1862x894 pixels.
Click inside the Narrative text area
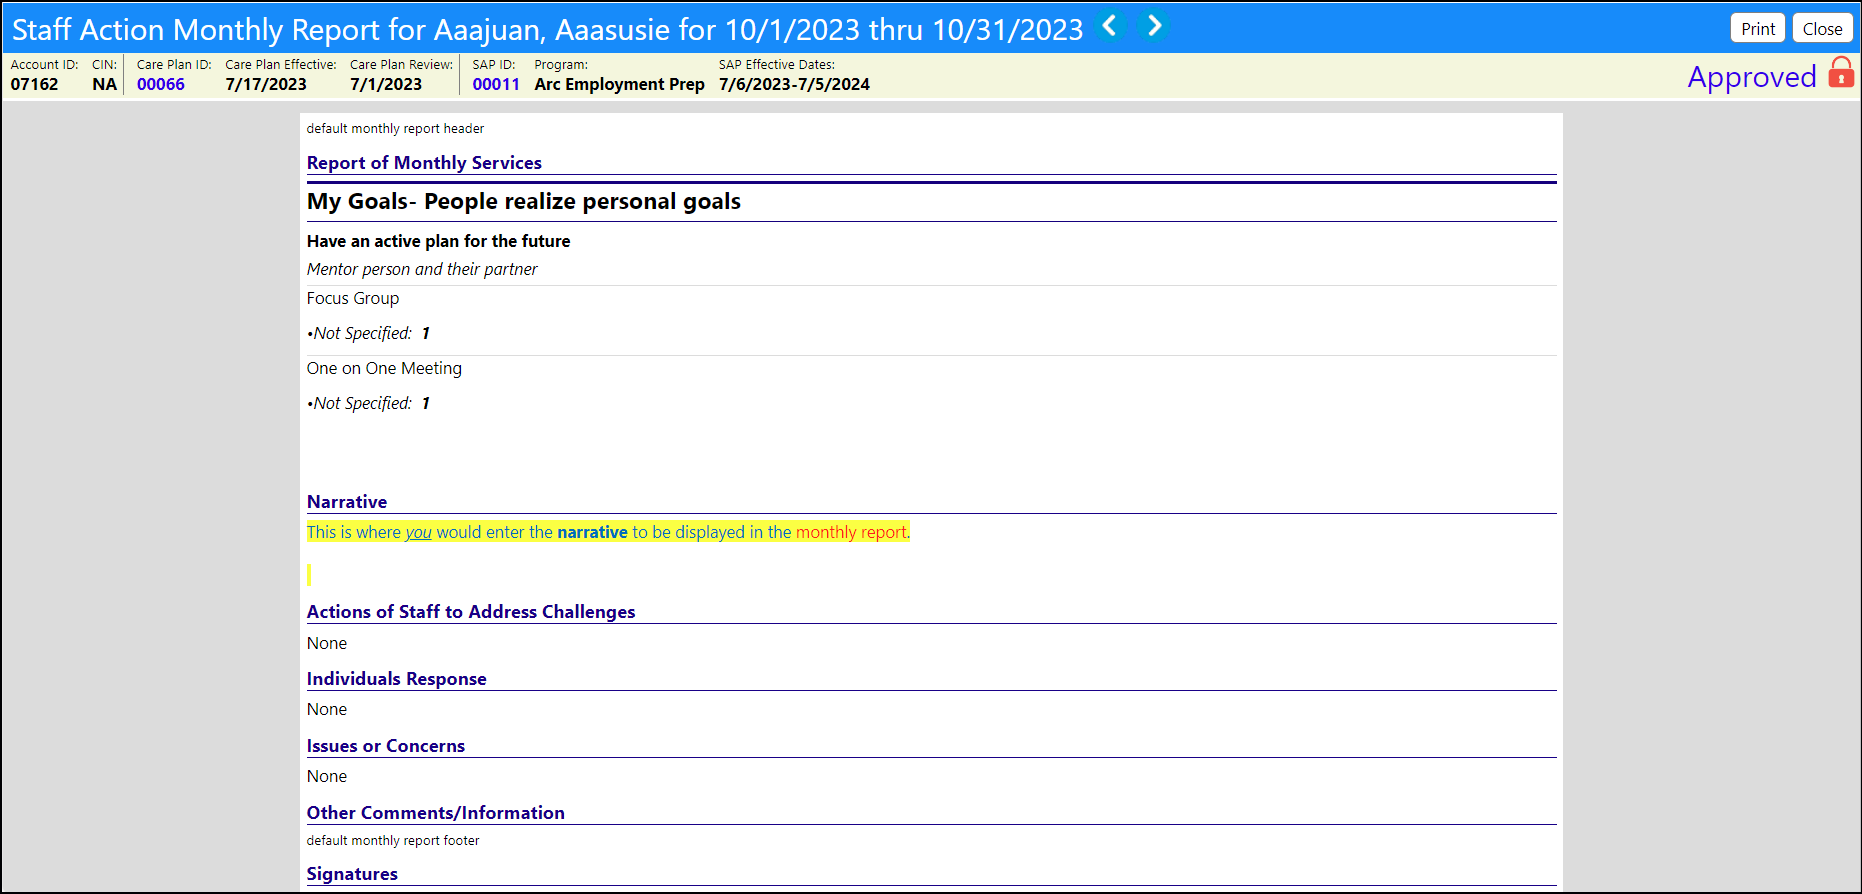coord(931,553)
